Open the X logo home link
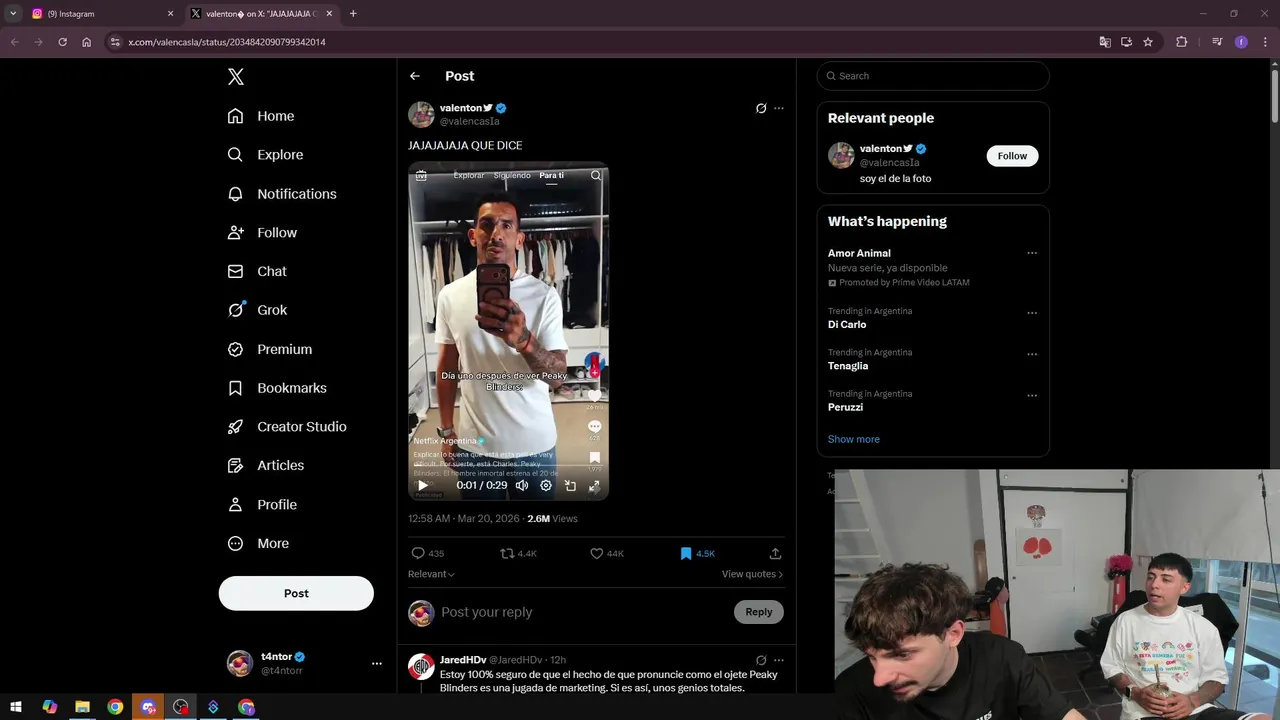Viewport: 1280px width, 720px height. pos(236,77)
